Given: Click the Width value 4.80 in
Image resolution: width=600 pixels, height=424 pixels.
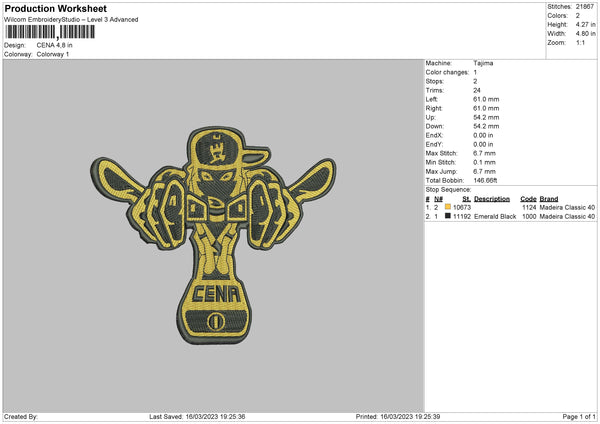Looking at the screenshot, I should click(x=585, y=34).
